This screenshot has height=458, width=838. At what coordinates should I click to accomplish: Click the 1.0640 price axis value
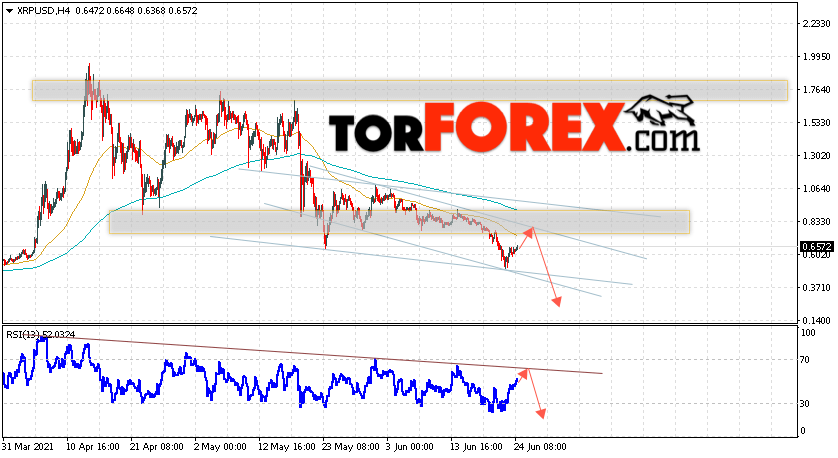click(817, 189)
